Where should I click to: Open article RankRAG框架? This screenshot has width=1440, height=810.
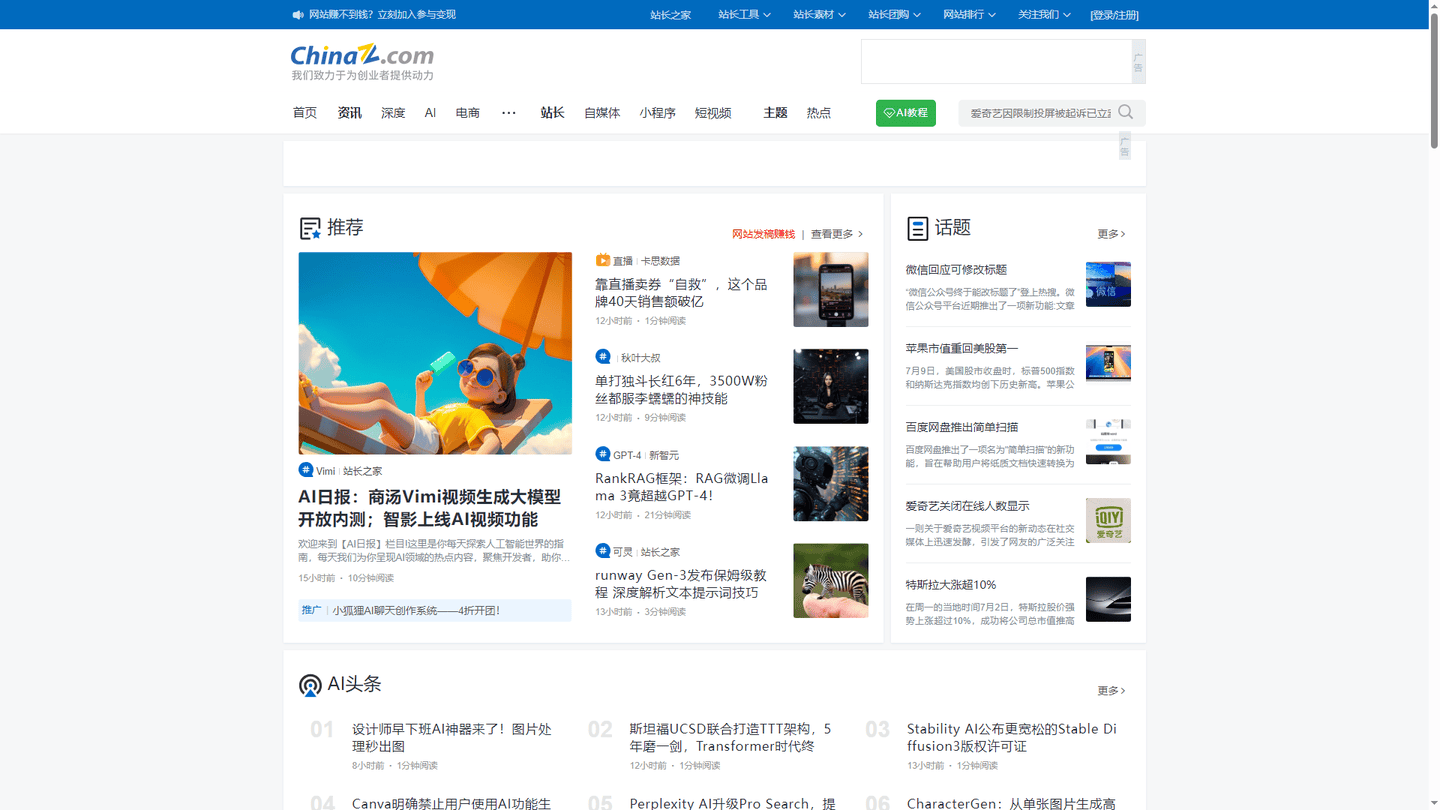point(682,487)
